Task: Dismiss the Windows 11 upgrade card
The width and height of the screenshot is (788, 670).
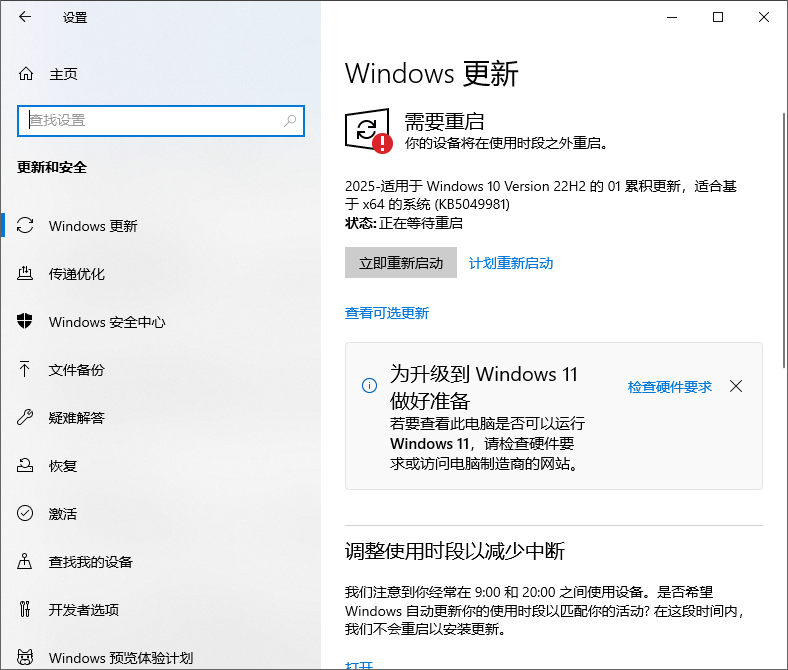Action: [x=736, y=386]
